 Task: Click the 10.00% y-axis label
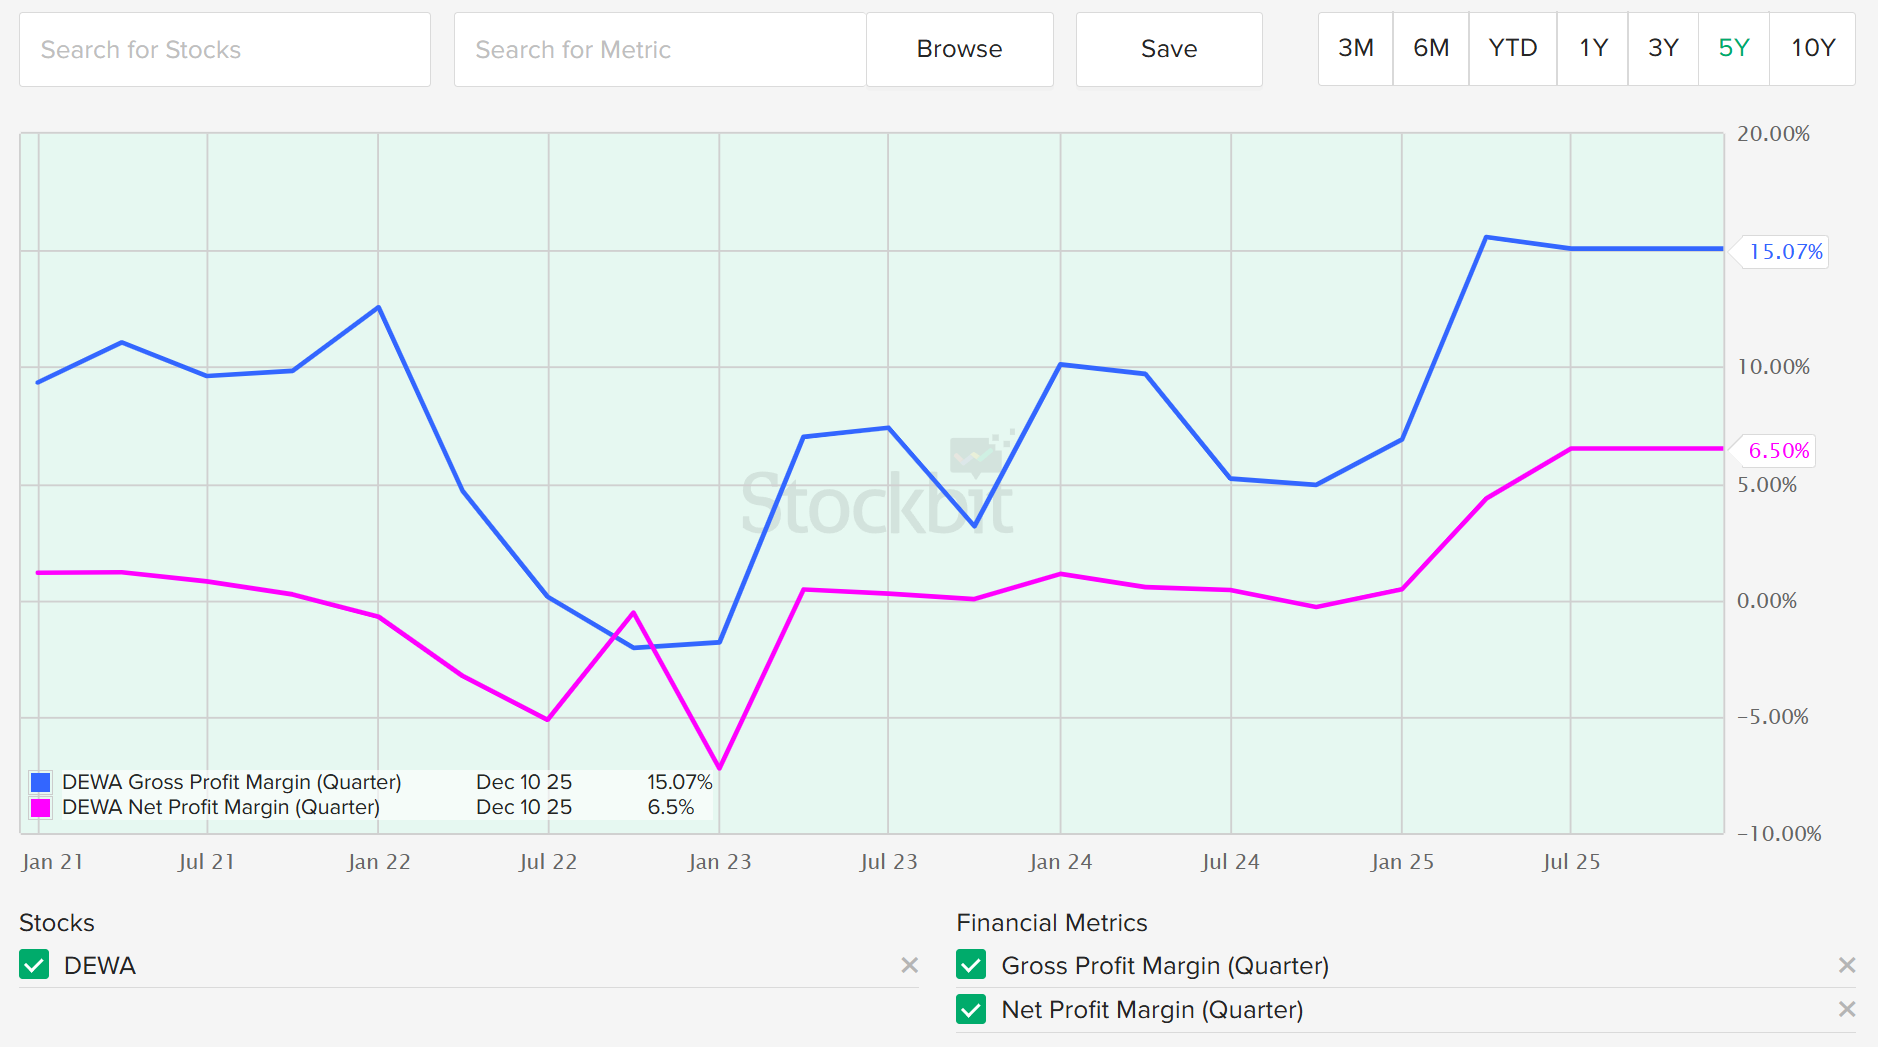pos(1773,367)
